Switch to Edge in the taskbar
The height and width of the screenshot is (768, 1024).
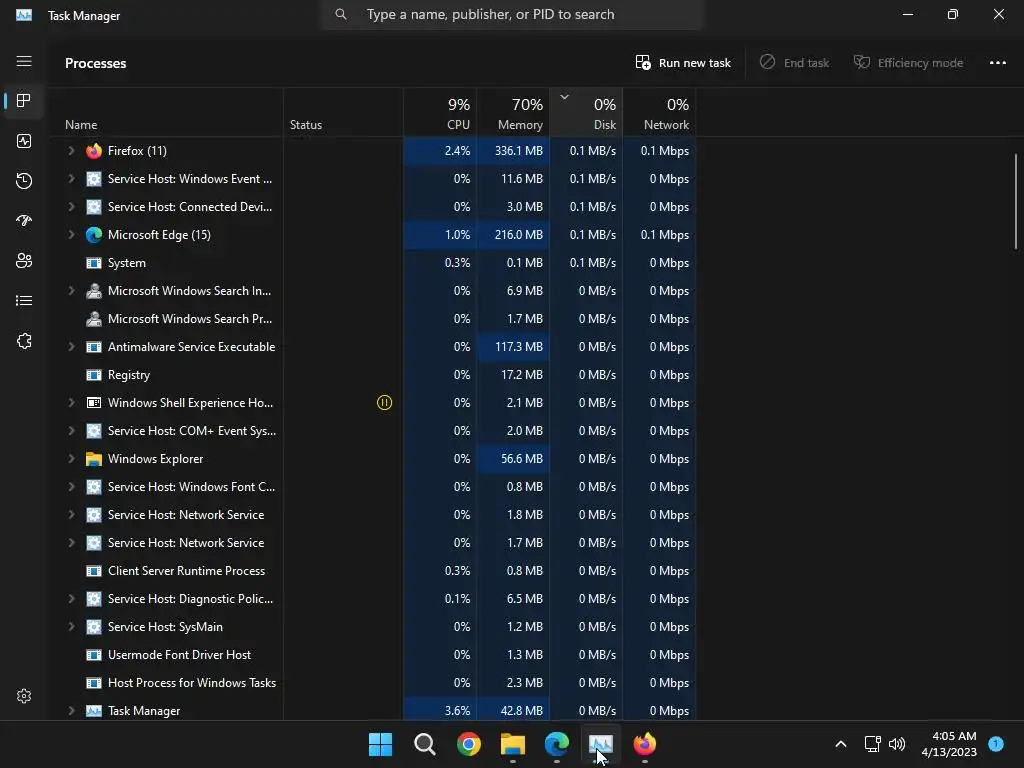click(556, 744)
